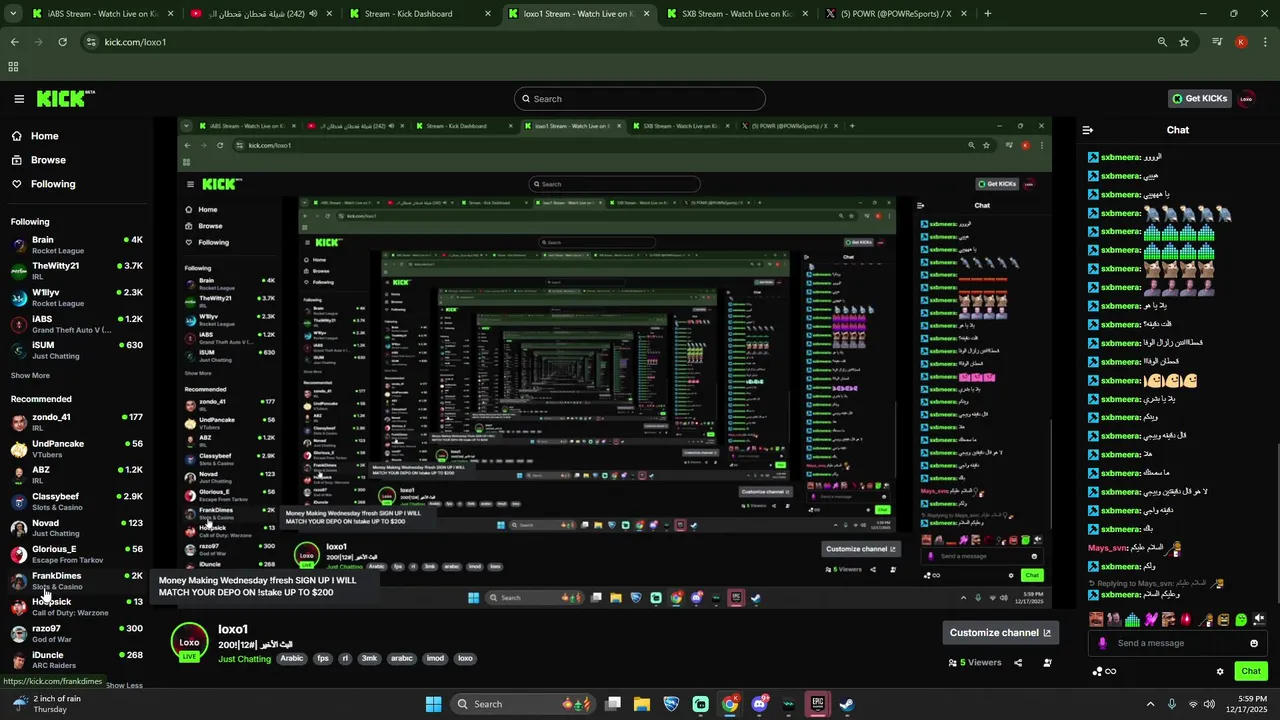Click Novad channel avatar
Viewport: 1280px width, 720px height.
tap(19, 528)
